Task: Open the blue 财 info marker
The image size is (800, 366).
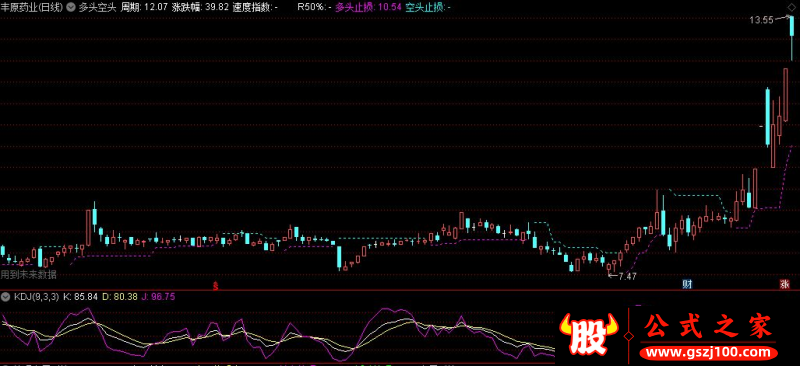Action: pos(687,284)
